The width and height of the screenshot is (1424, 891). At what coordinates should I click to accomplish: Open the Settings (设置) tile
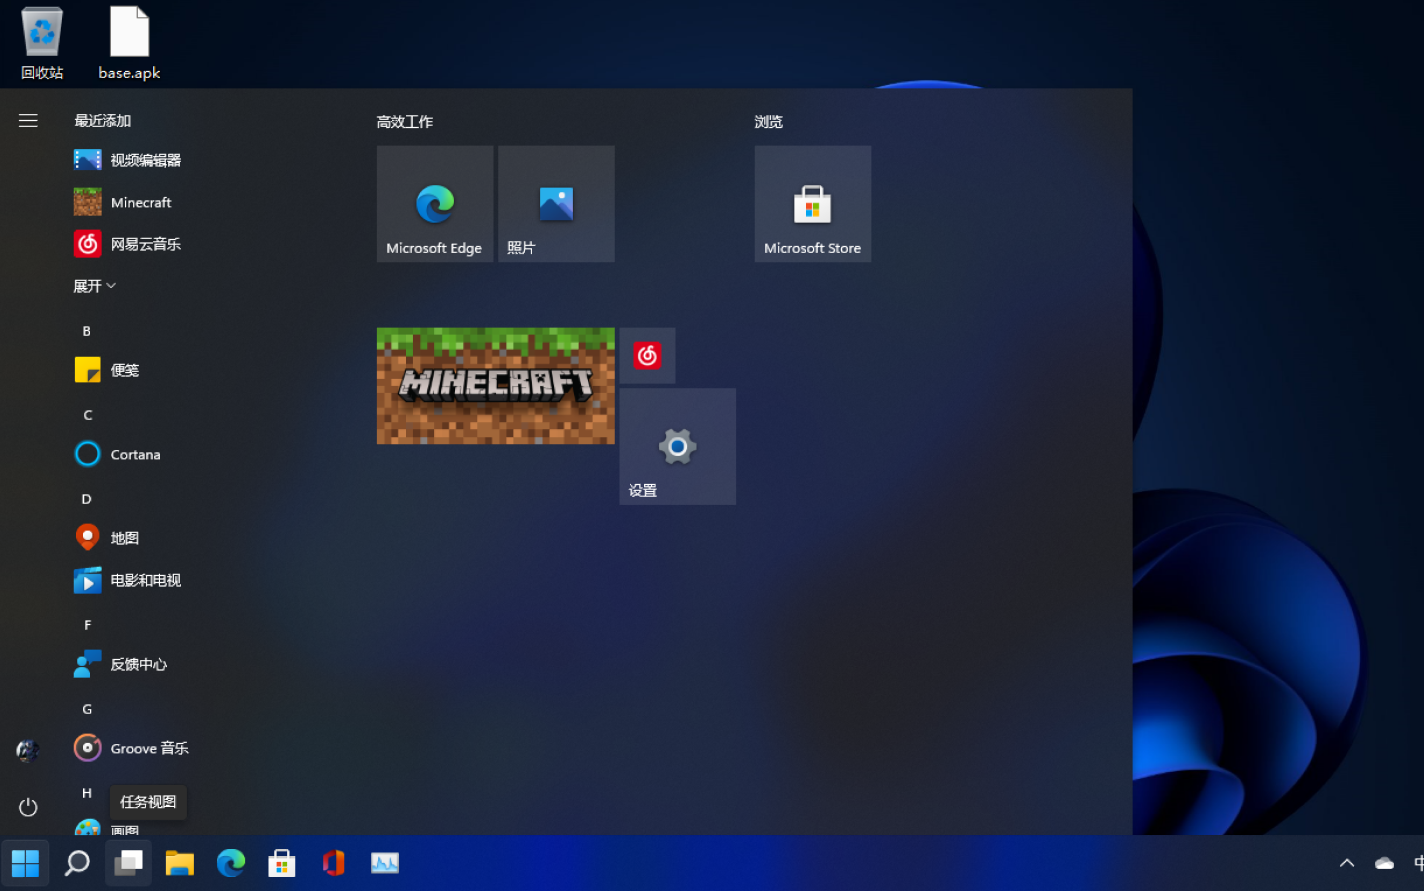[678, 447]
